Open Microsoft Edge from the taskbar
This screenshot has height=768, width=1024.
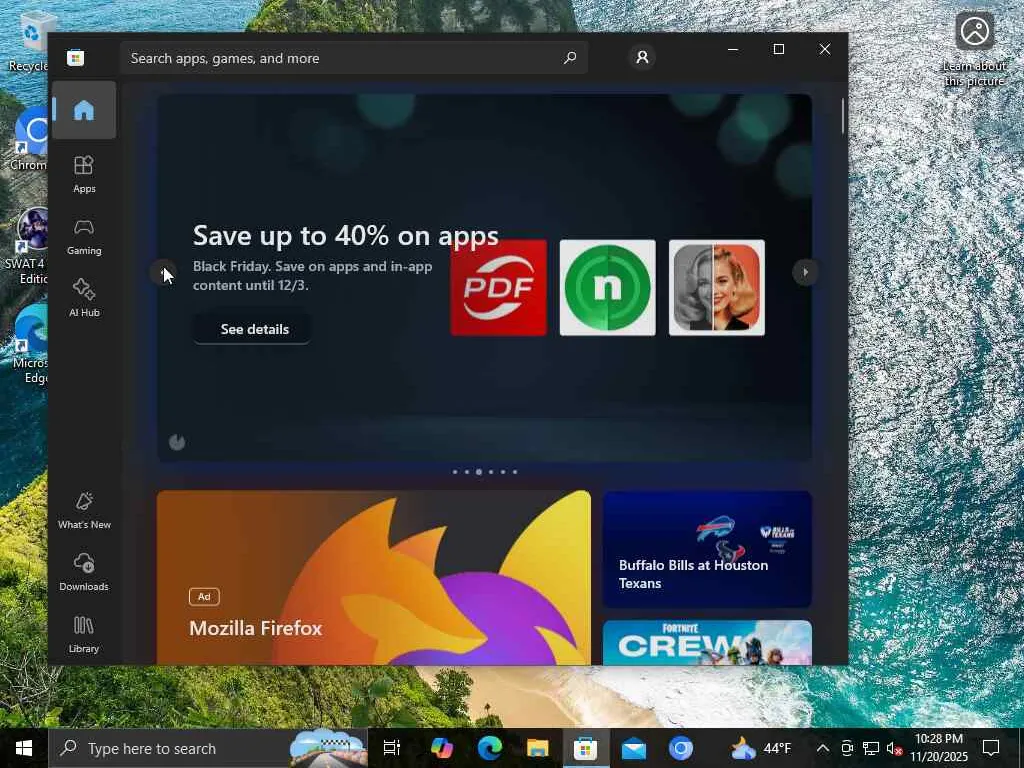click(490, 748)
